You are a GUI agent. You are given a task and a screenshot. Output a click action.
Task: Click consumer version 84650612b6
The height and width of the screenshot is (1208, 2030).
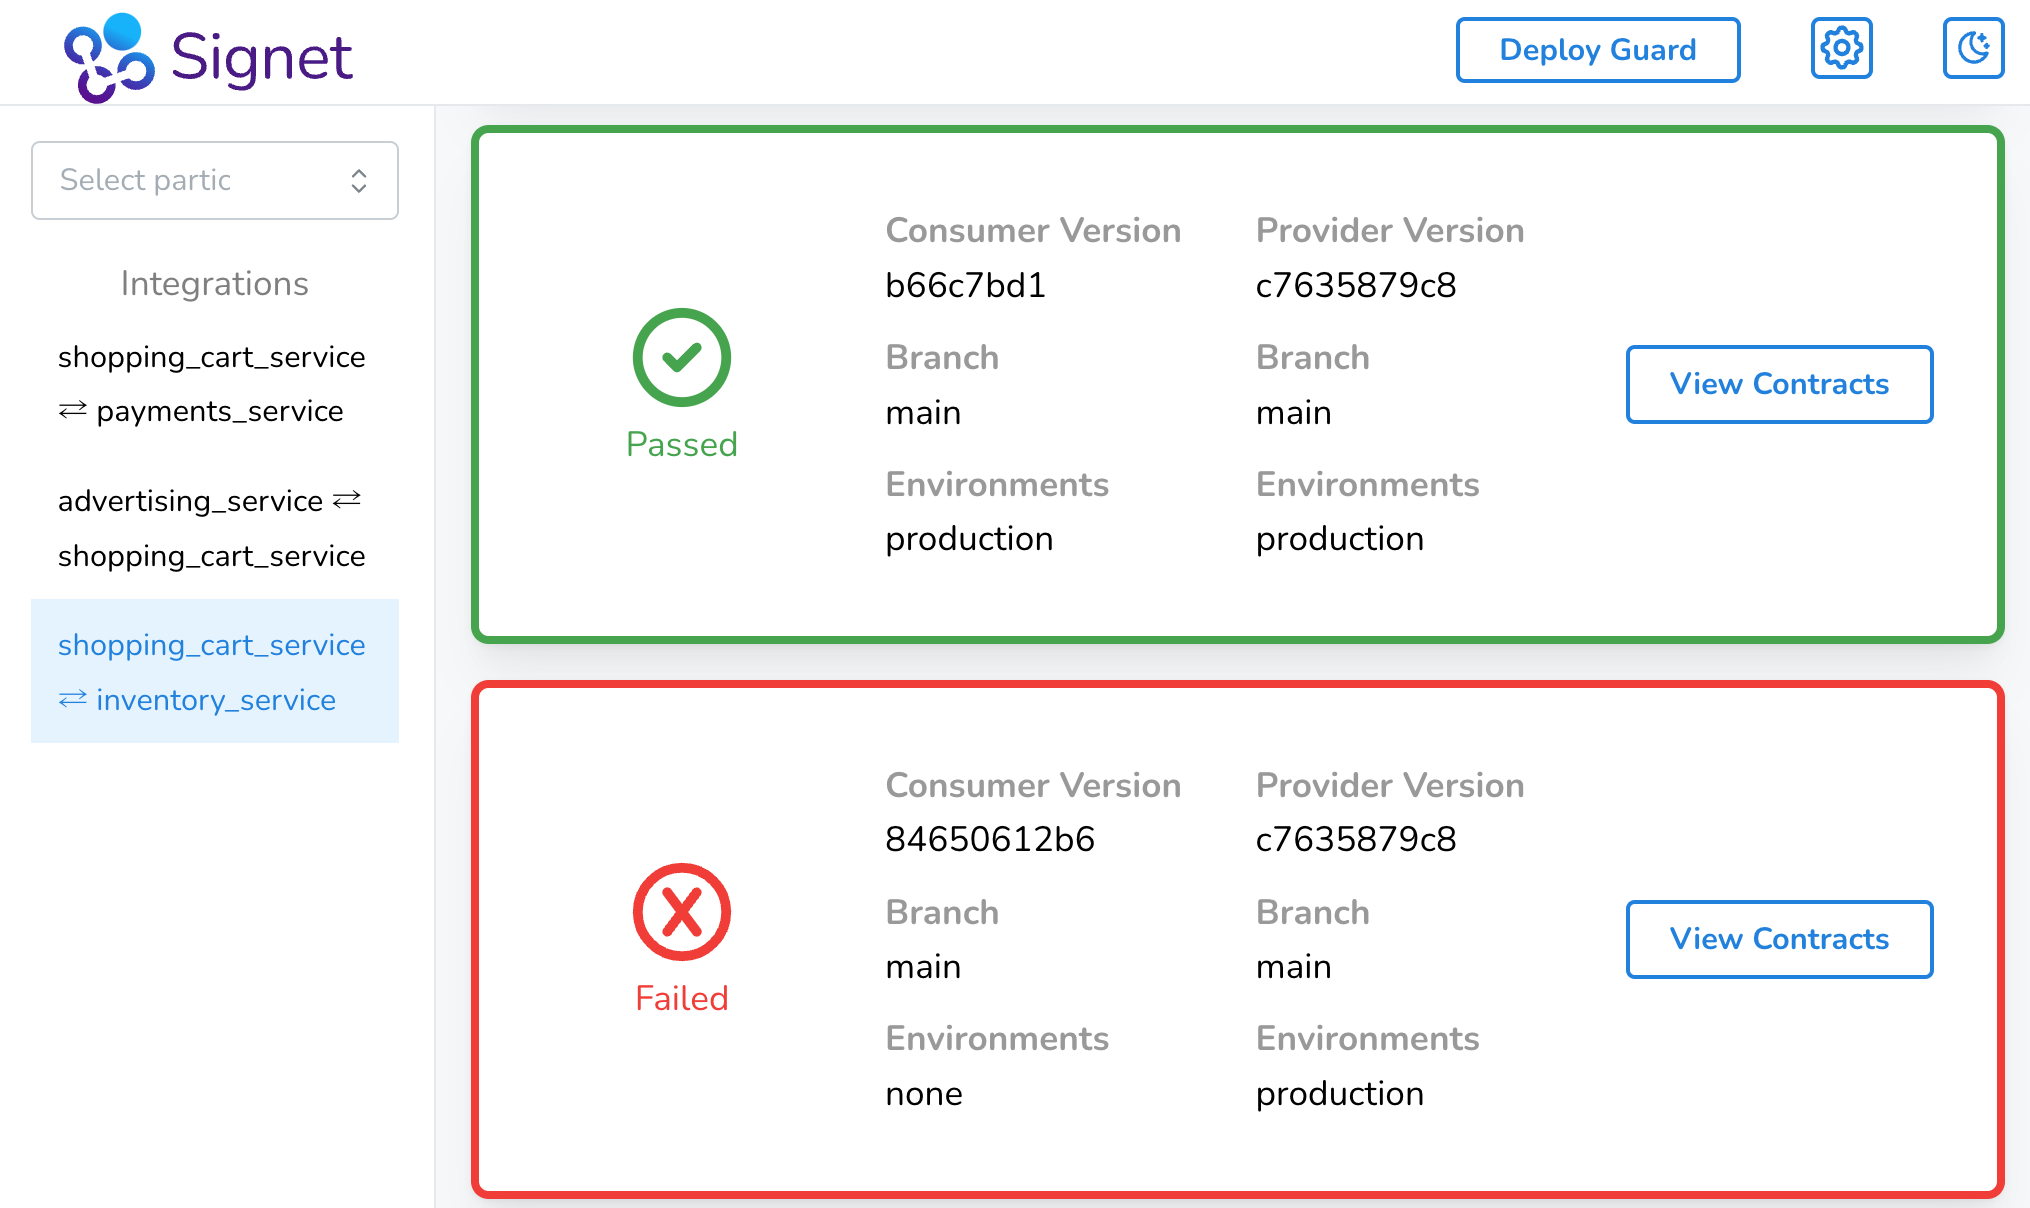[989, 839]
